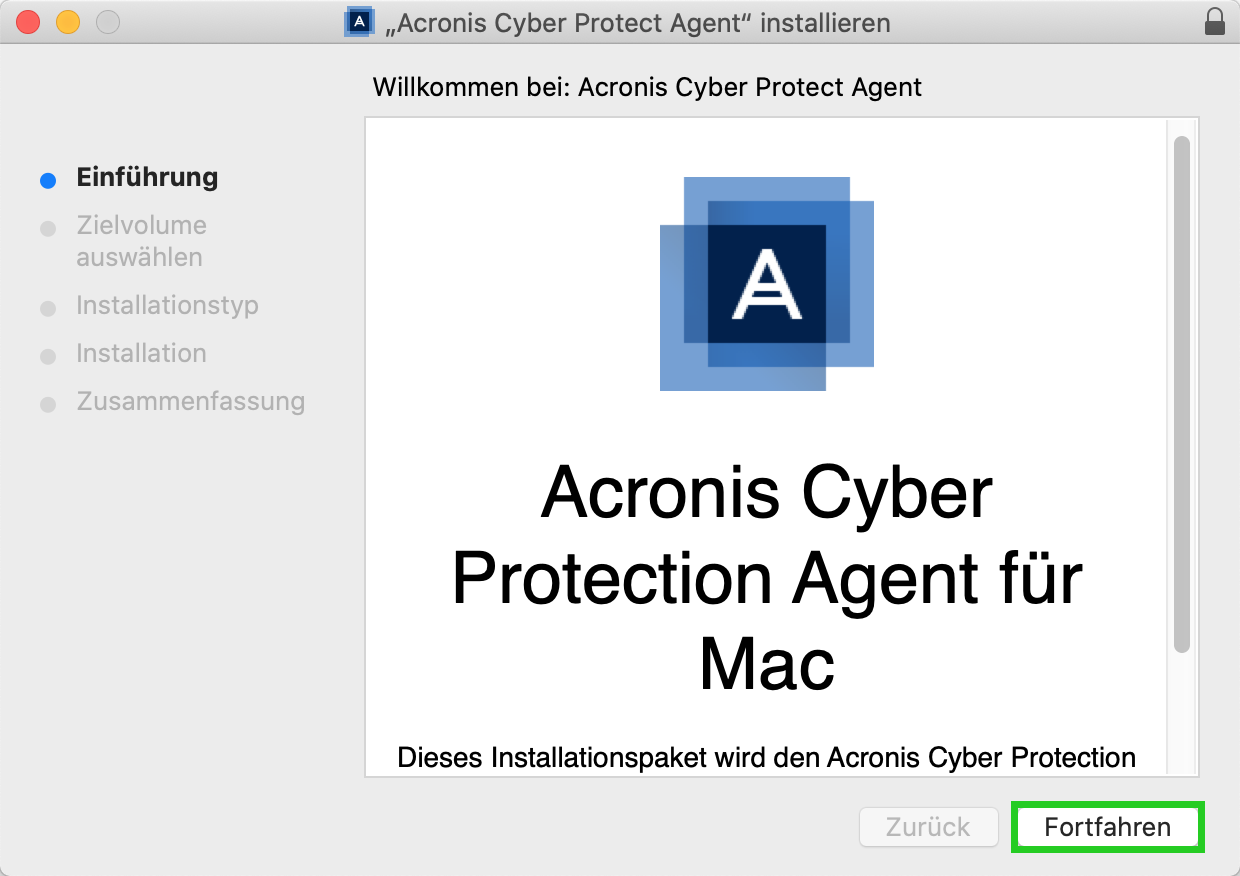Select the Zusammenfassung step
The image size is (1240, 876).
pyautogui.click(x=190, y=402)
